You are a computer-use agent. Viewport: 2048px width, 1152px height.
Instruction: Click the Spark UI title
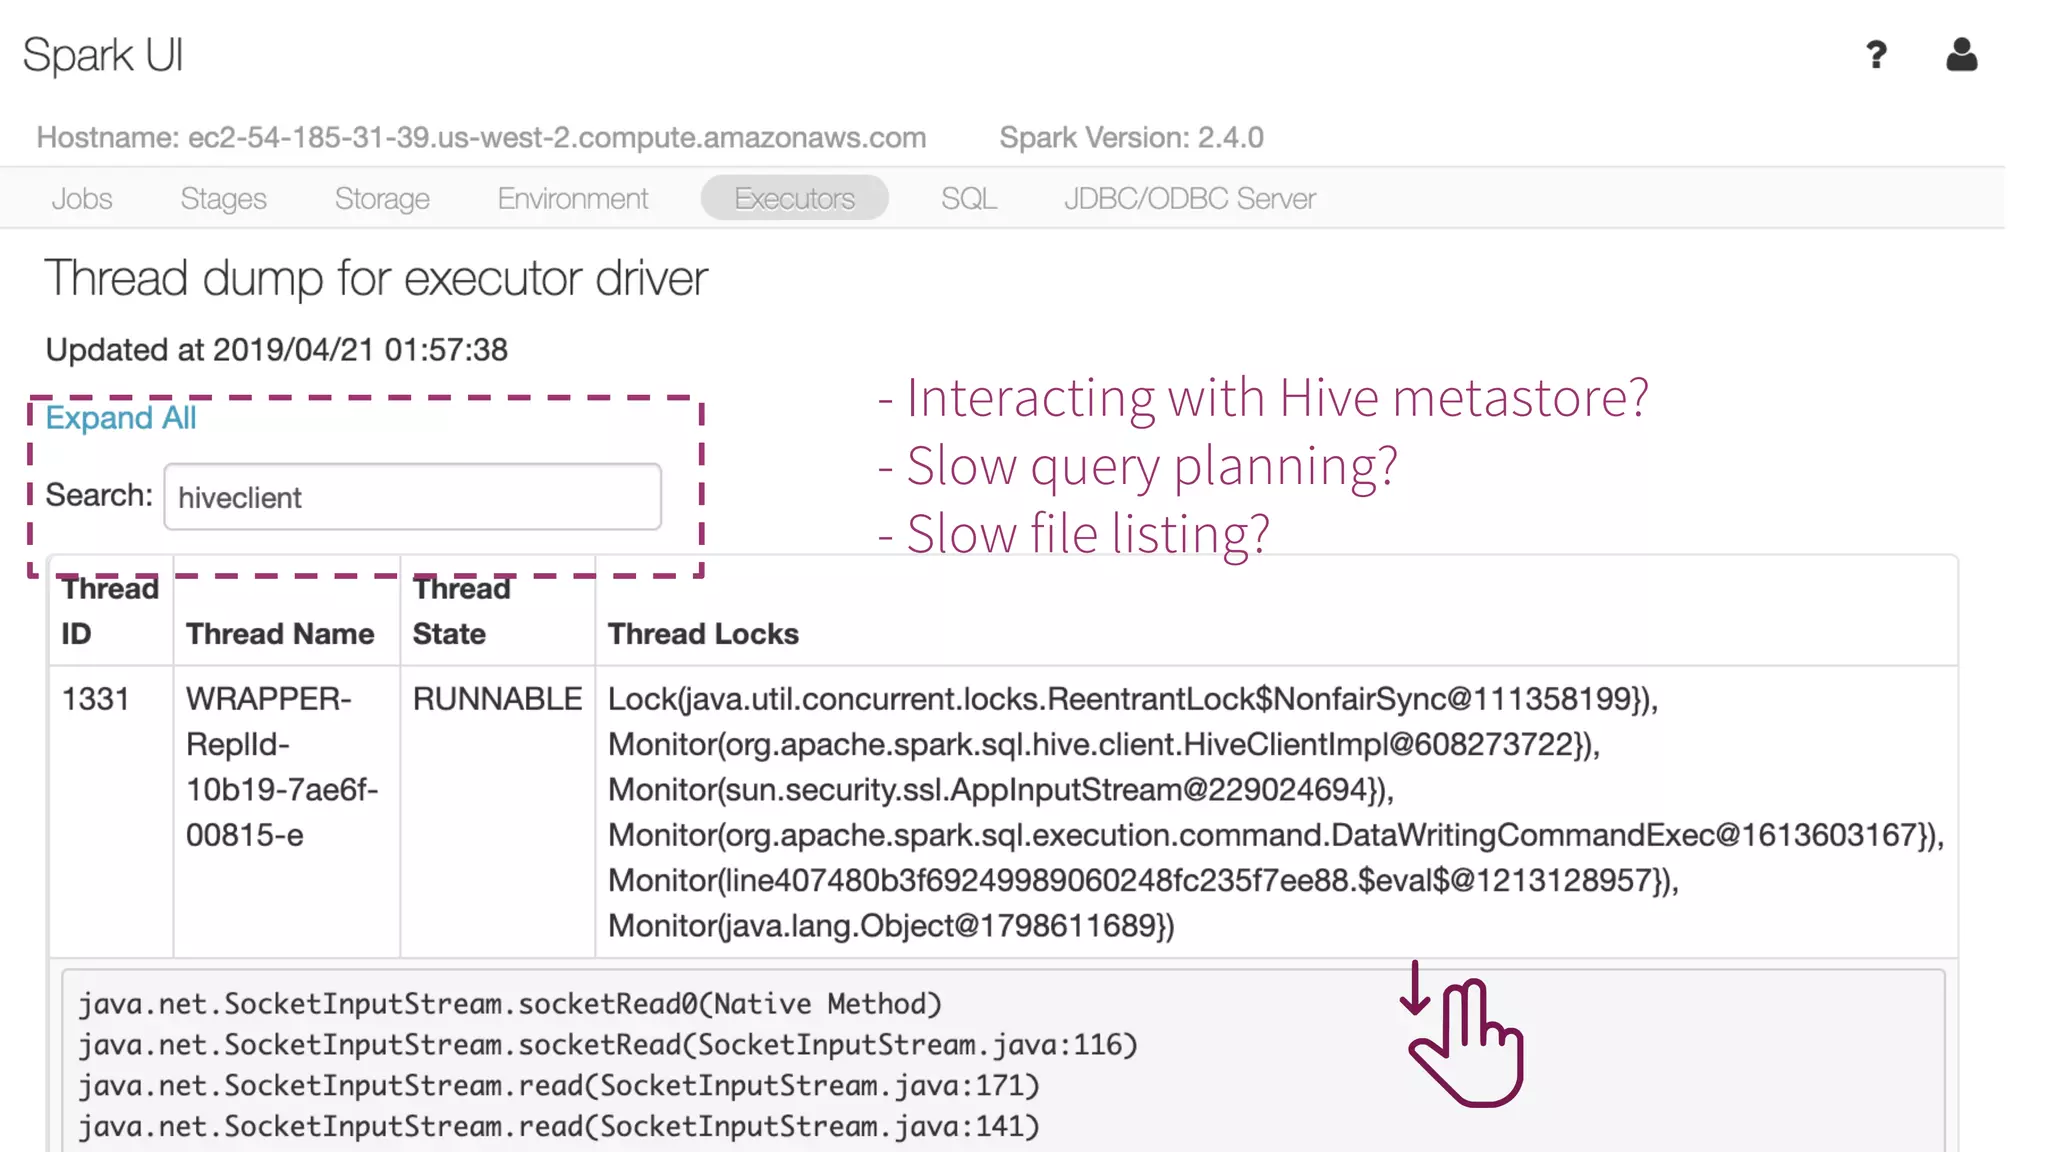[x=103, y=55]
